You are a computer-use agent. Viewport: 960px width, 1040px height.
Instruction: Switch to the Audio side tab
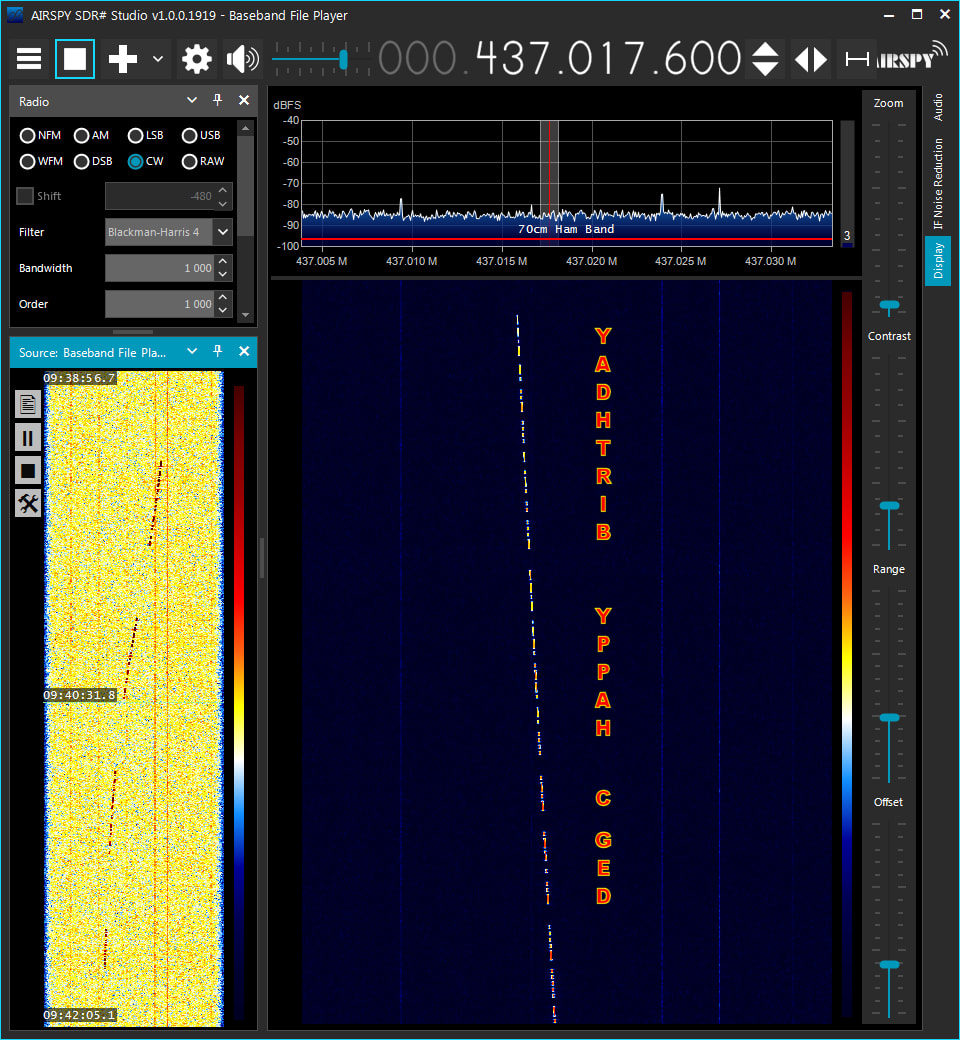(x=938, y=108)
